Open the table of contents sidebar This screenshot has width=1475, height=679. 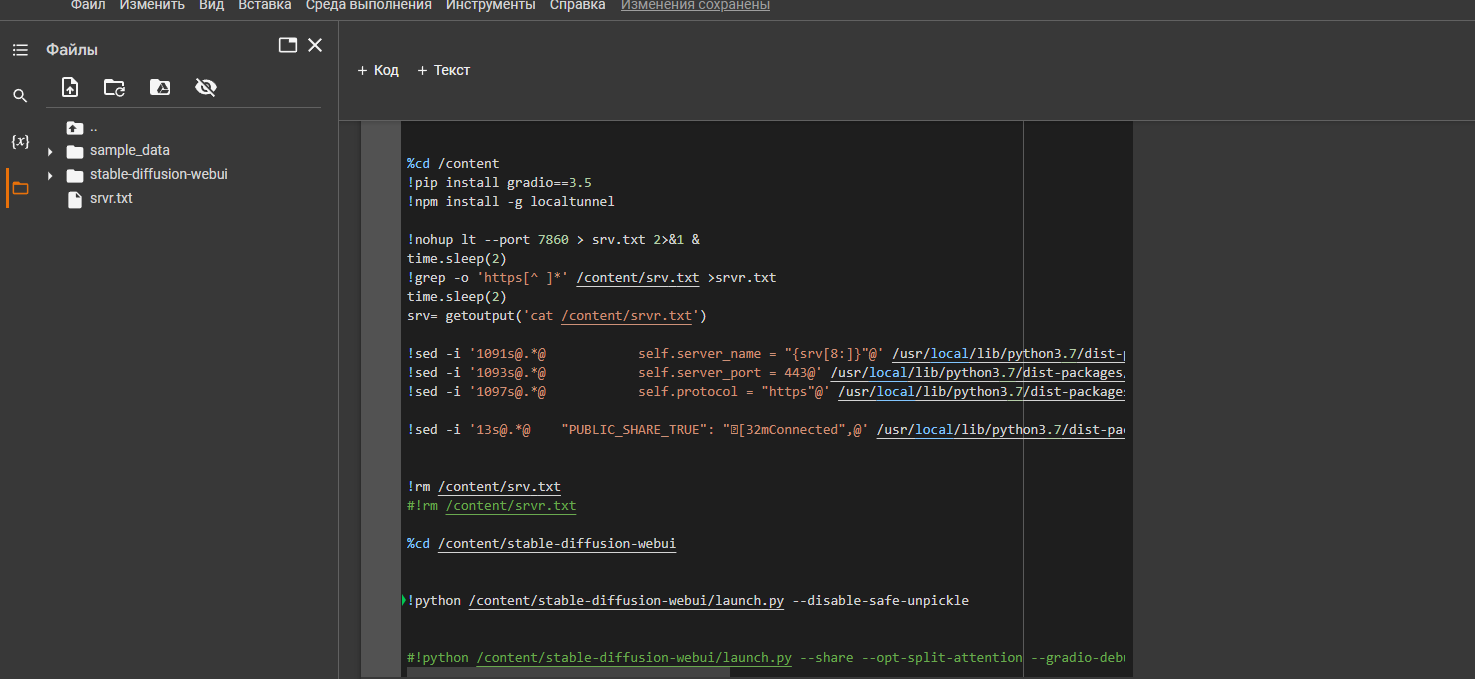click(20, 48)
